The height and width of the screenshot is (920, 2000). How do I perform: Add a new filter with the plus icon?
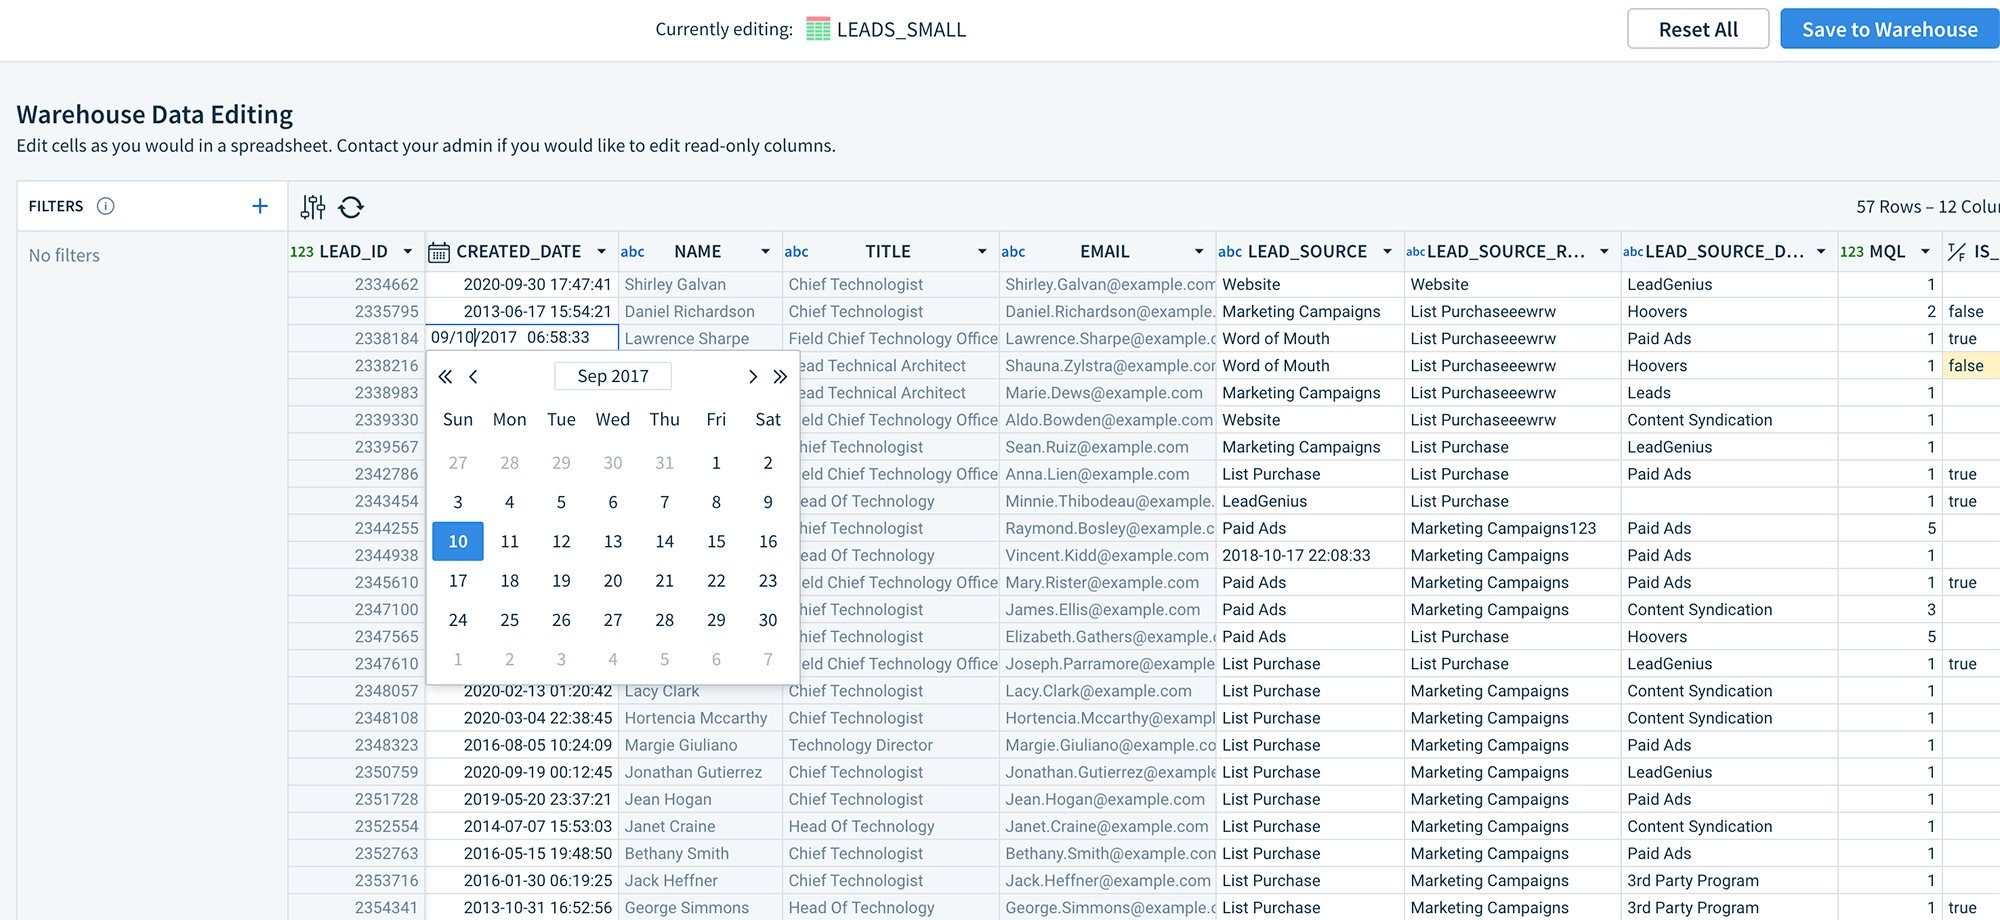coord(259,205)
